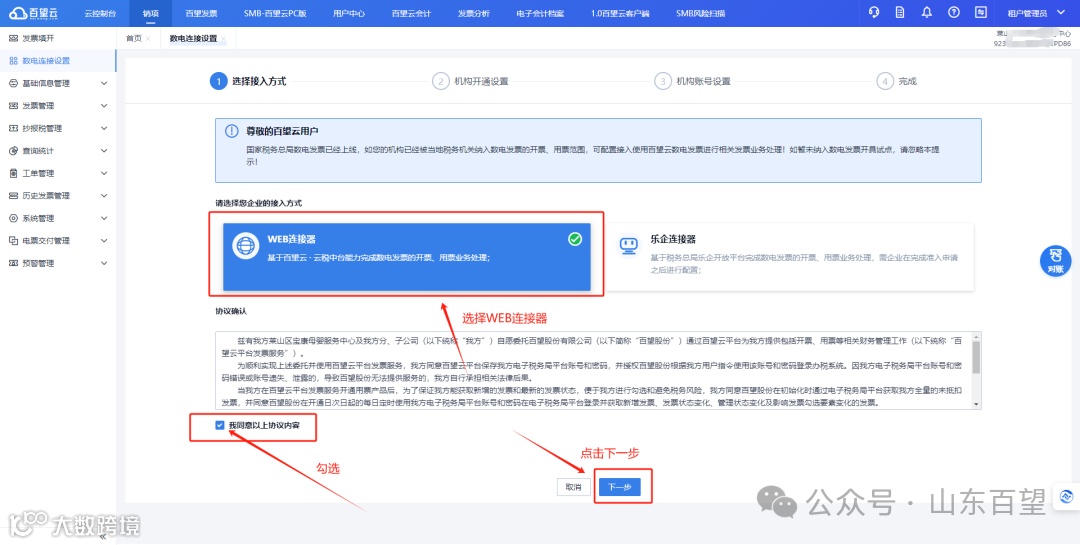Close the 数电连接设置 tab
The width and height of the screenshot is (1080, 545).
(x=223, y=39)
